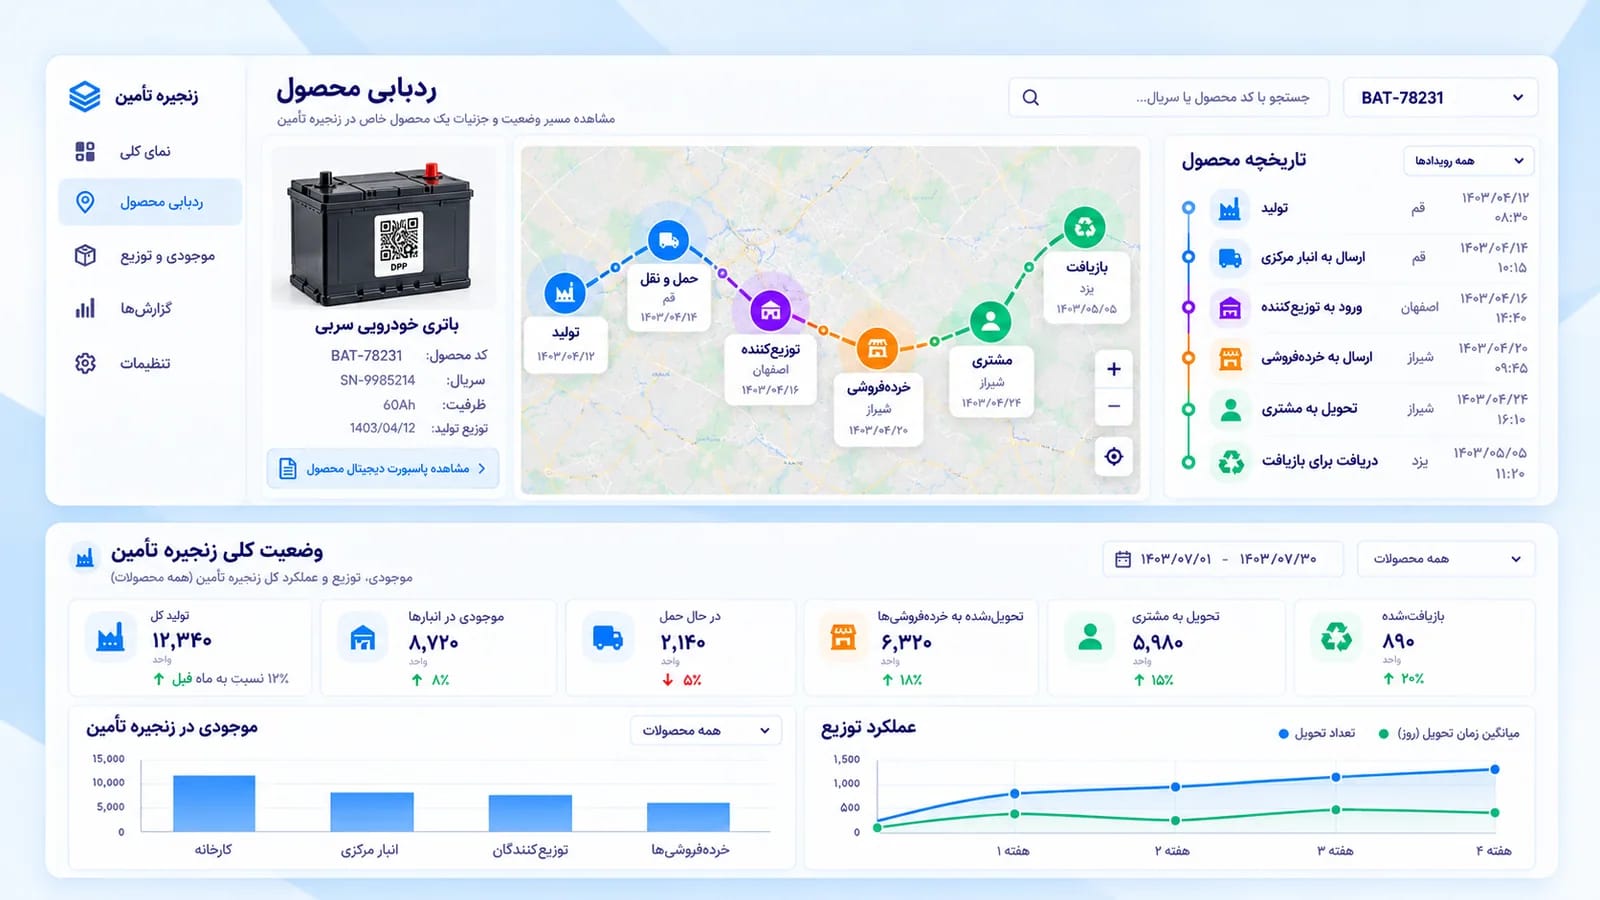Click the search magnifier icon
Viewport: 1600px width, 900px height.
(1031, 98)
